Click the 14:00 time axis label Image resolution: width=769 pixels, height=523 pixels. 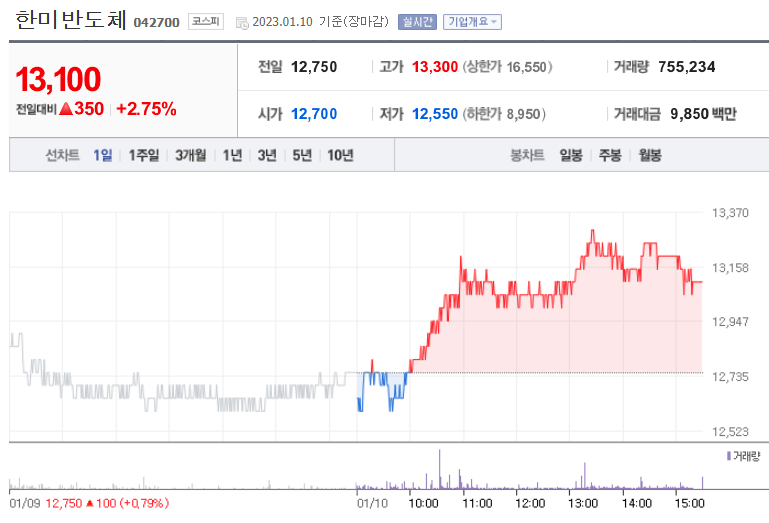(x=637, y=503)
